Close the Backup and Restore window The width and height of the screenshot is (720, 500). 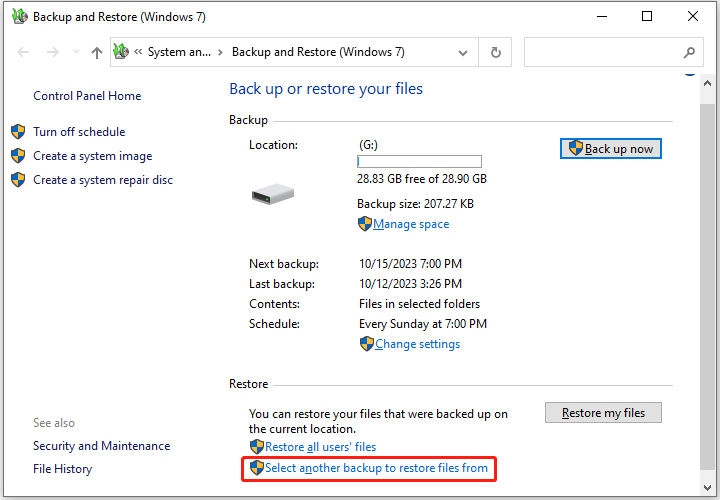(693, 17)
